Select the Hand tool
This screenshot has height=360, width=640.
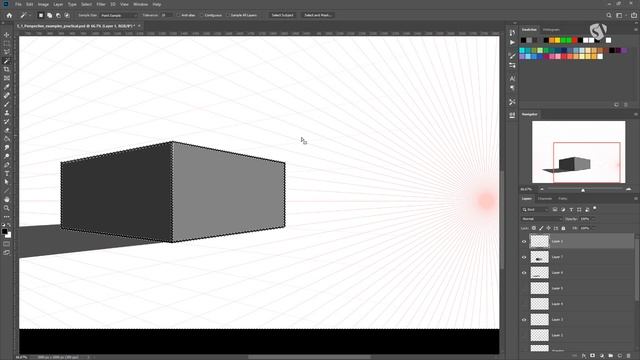(7, 200)
